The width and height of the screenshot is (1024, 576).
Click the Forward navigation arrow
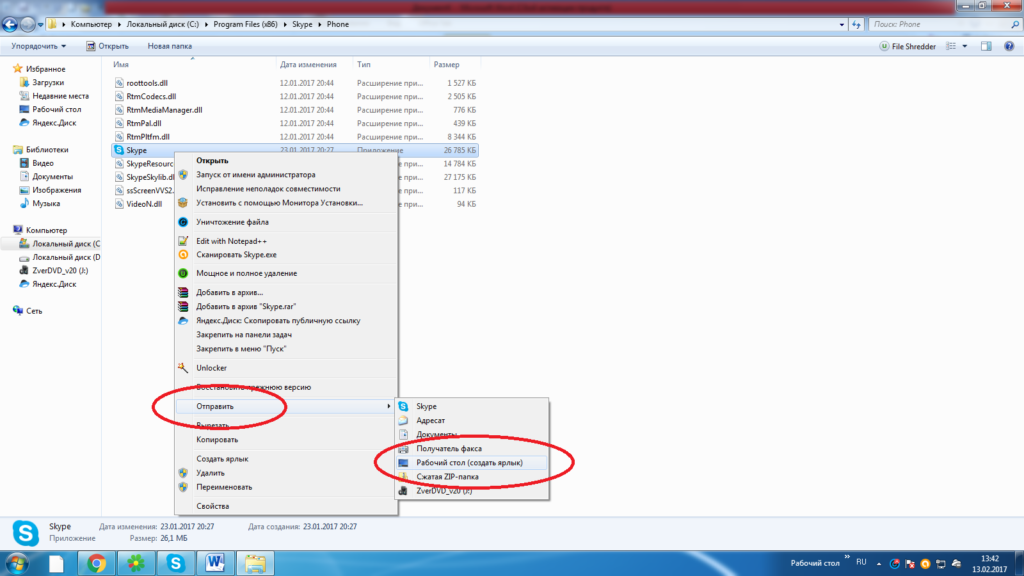[27, 25]
